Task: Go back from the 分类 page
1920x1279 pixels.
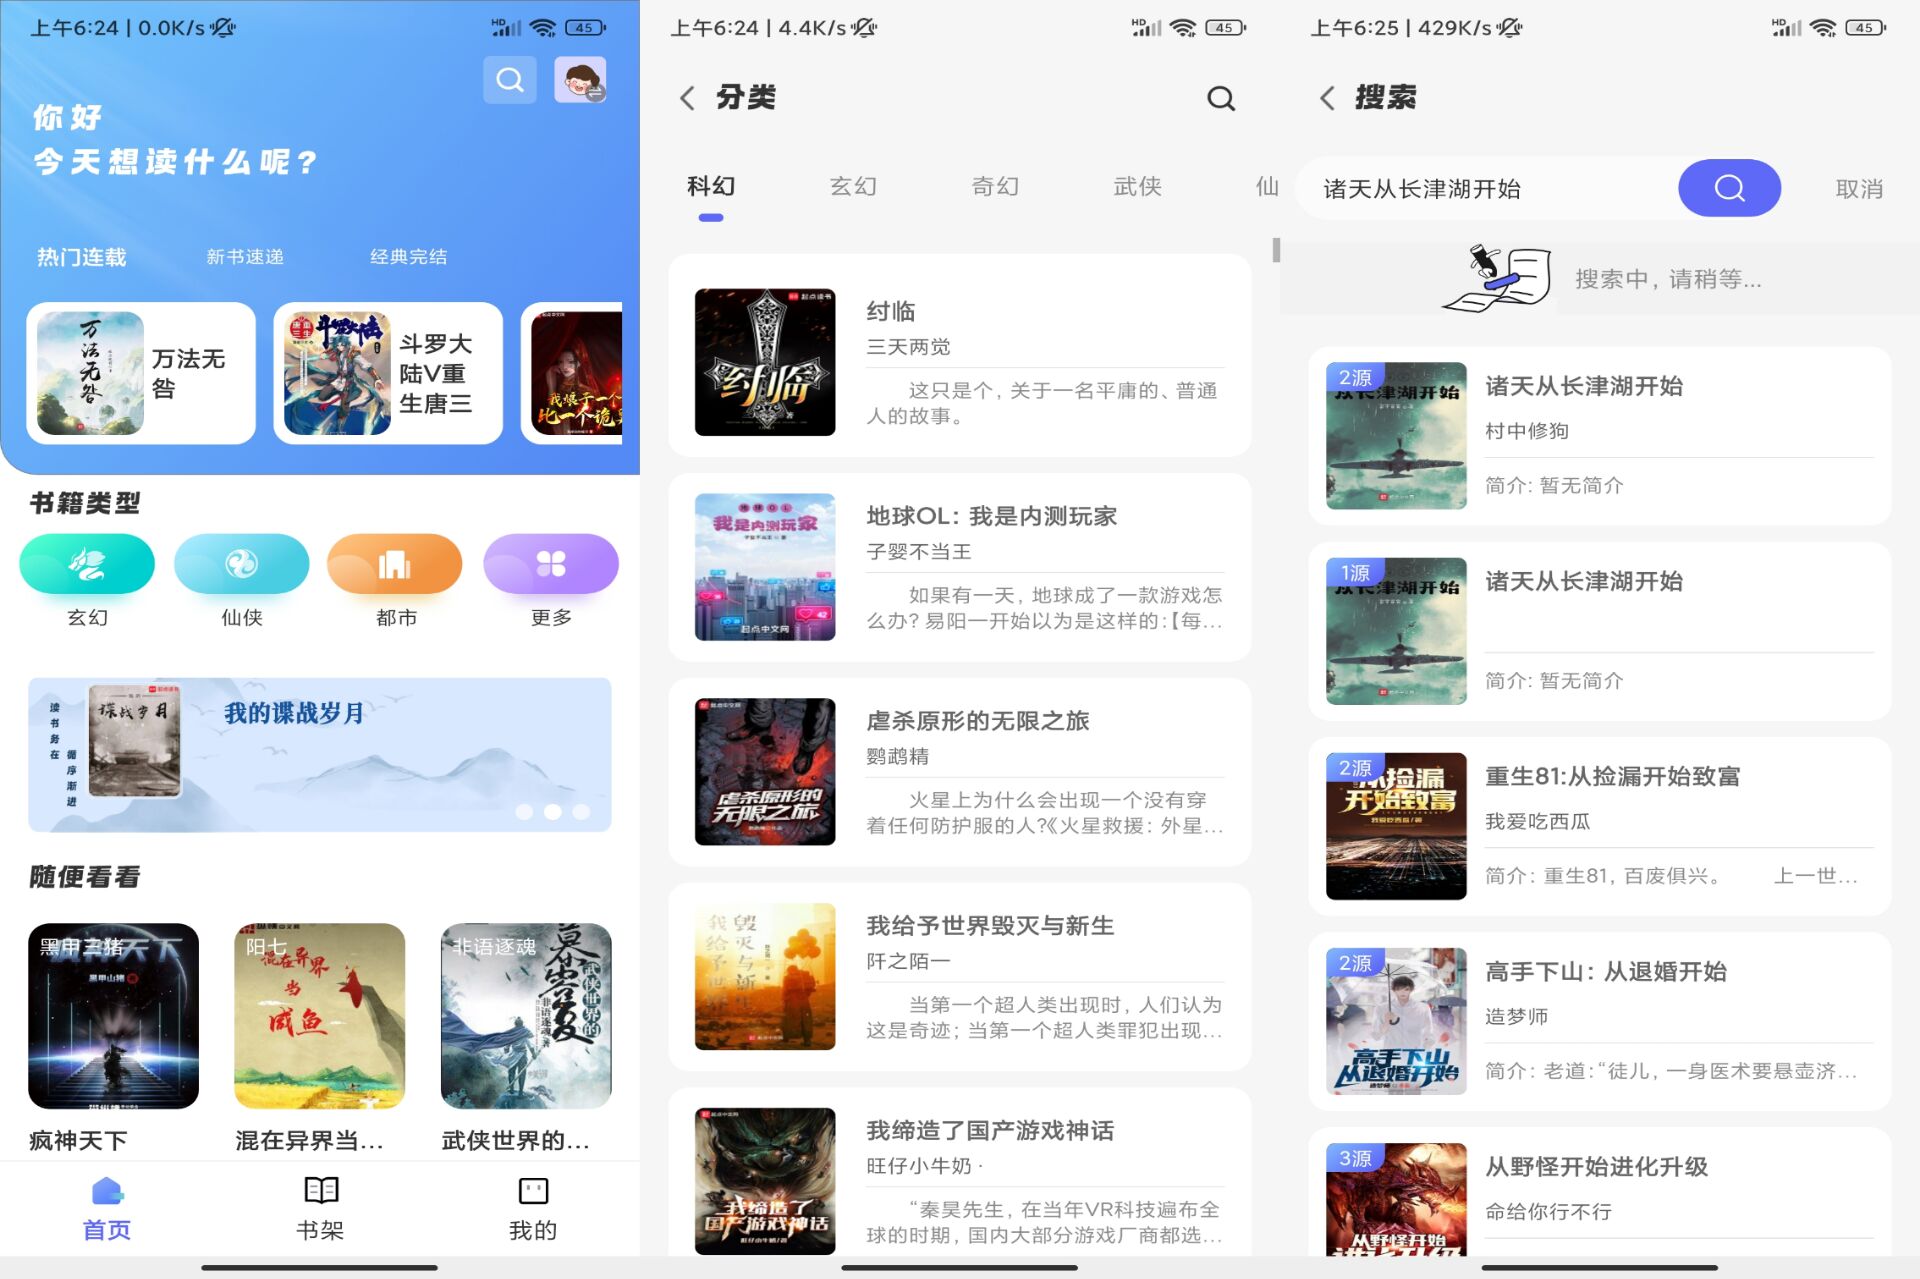Action: click(x=686, y=98)
